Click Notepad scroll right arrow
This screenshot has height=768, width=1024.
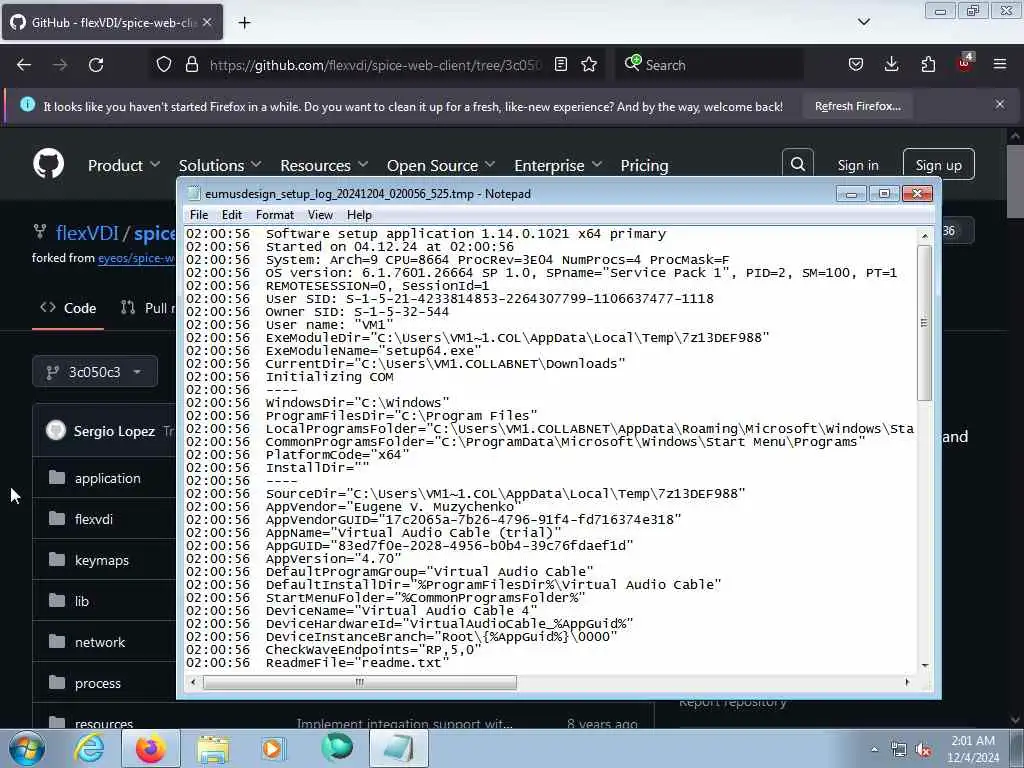tap(907, 682)
